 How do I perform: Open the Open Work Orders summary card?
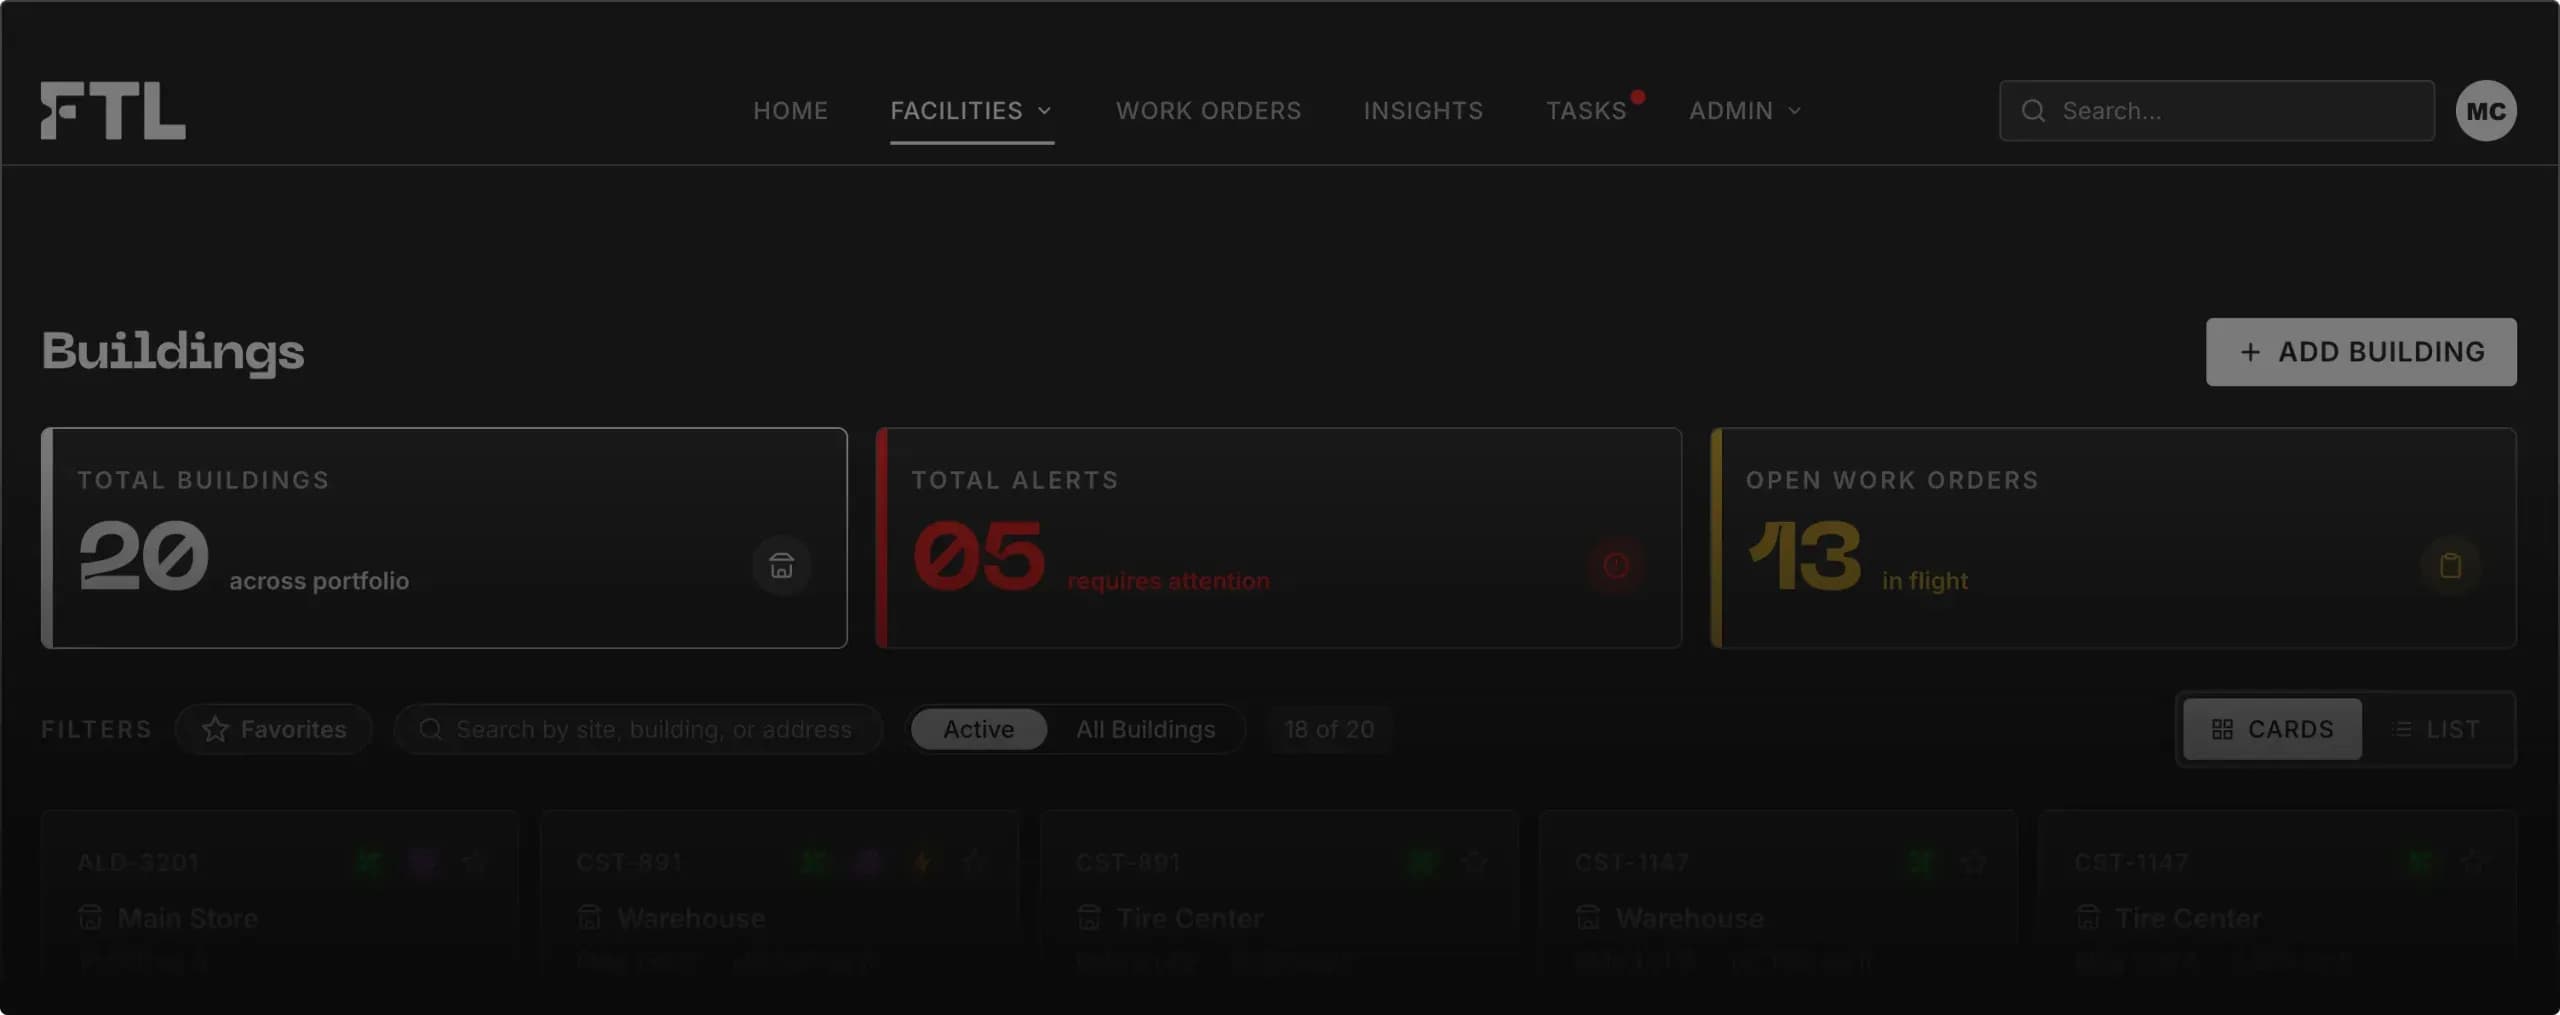(2113, 538)
